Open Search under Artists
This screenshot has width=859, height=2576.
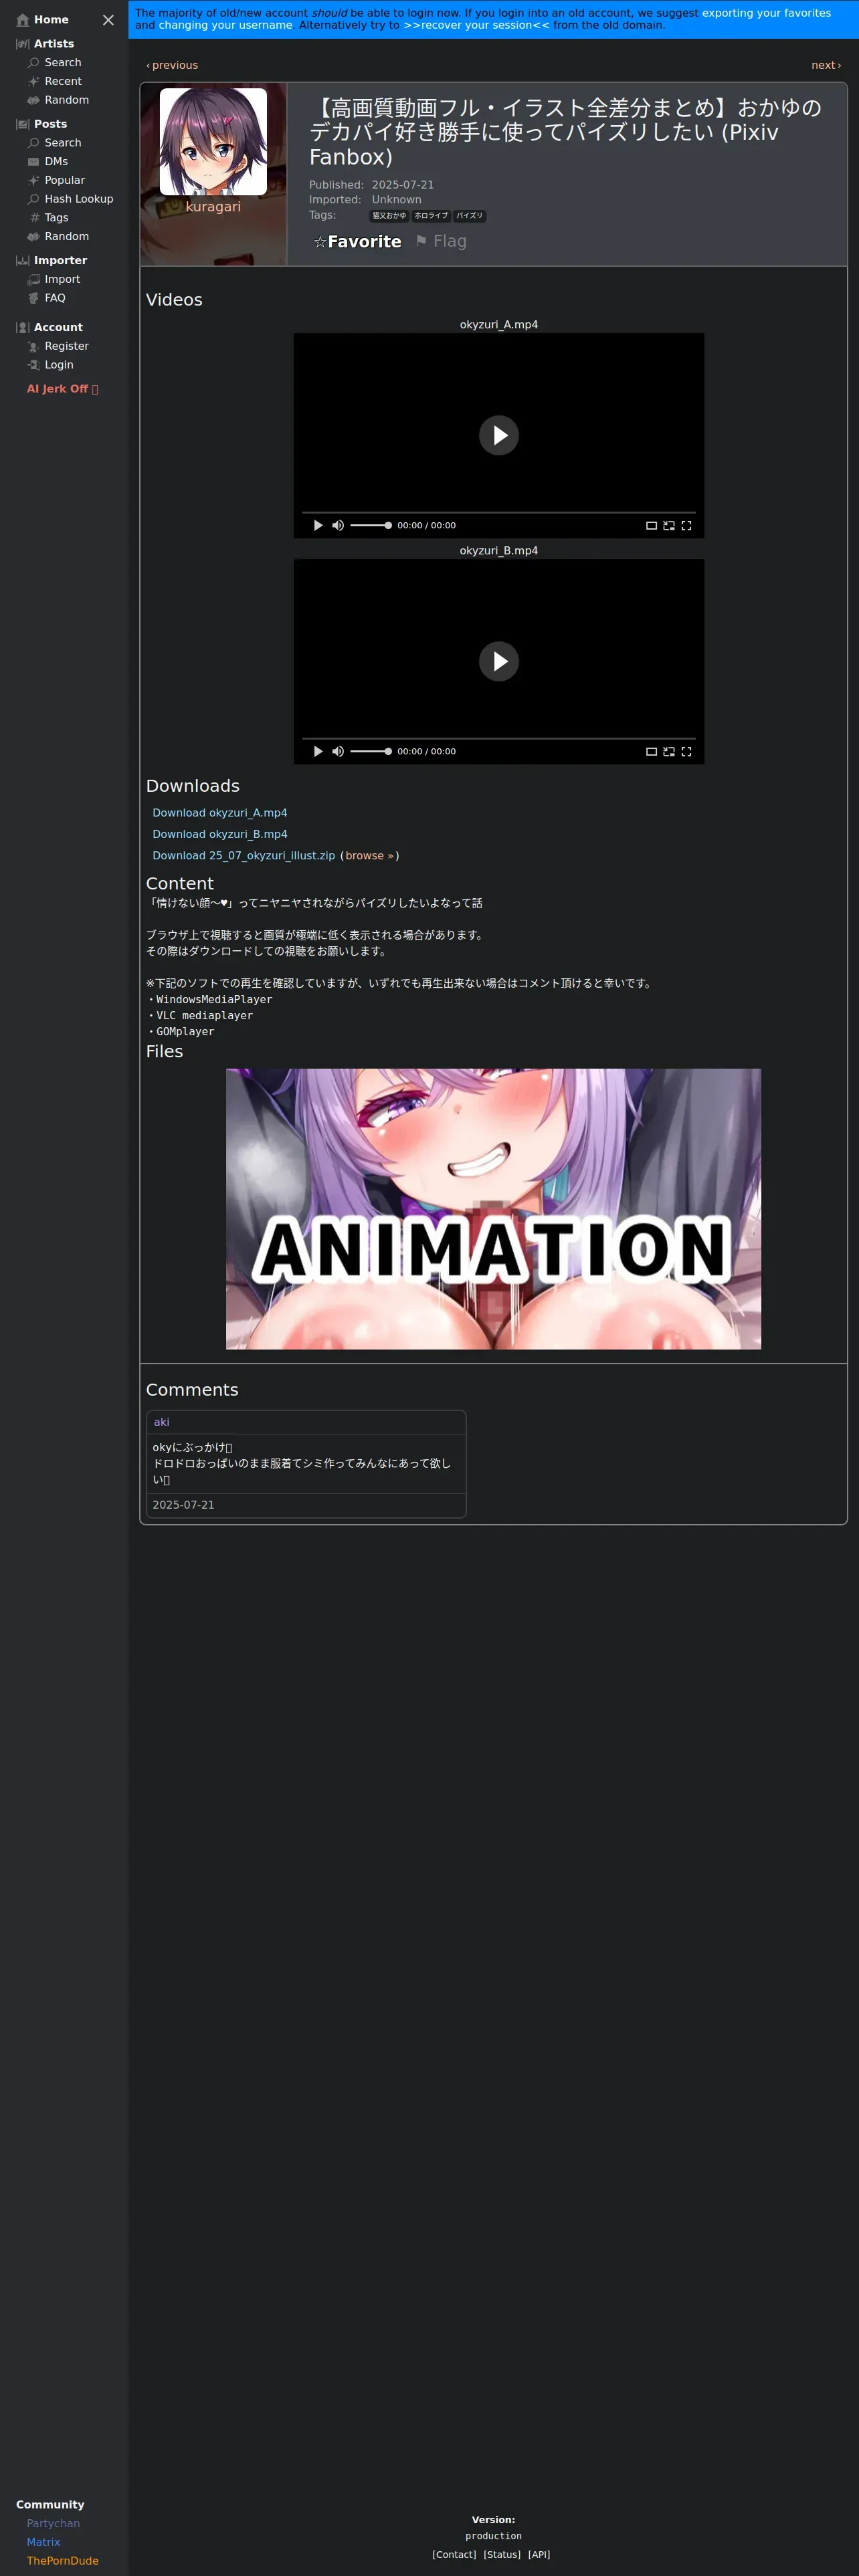point(55,63)
